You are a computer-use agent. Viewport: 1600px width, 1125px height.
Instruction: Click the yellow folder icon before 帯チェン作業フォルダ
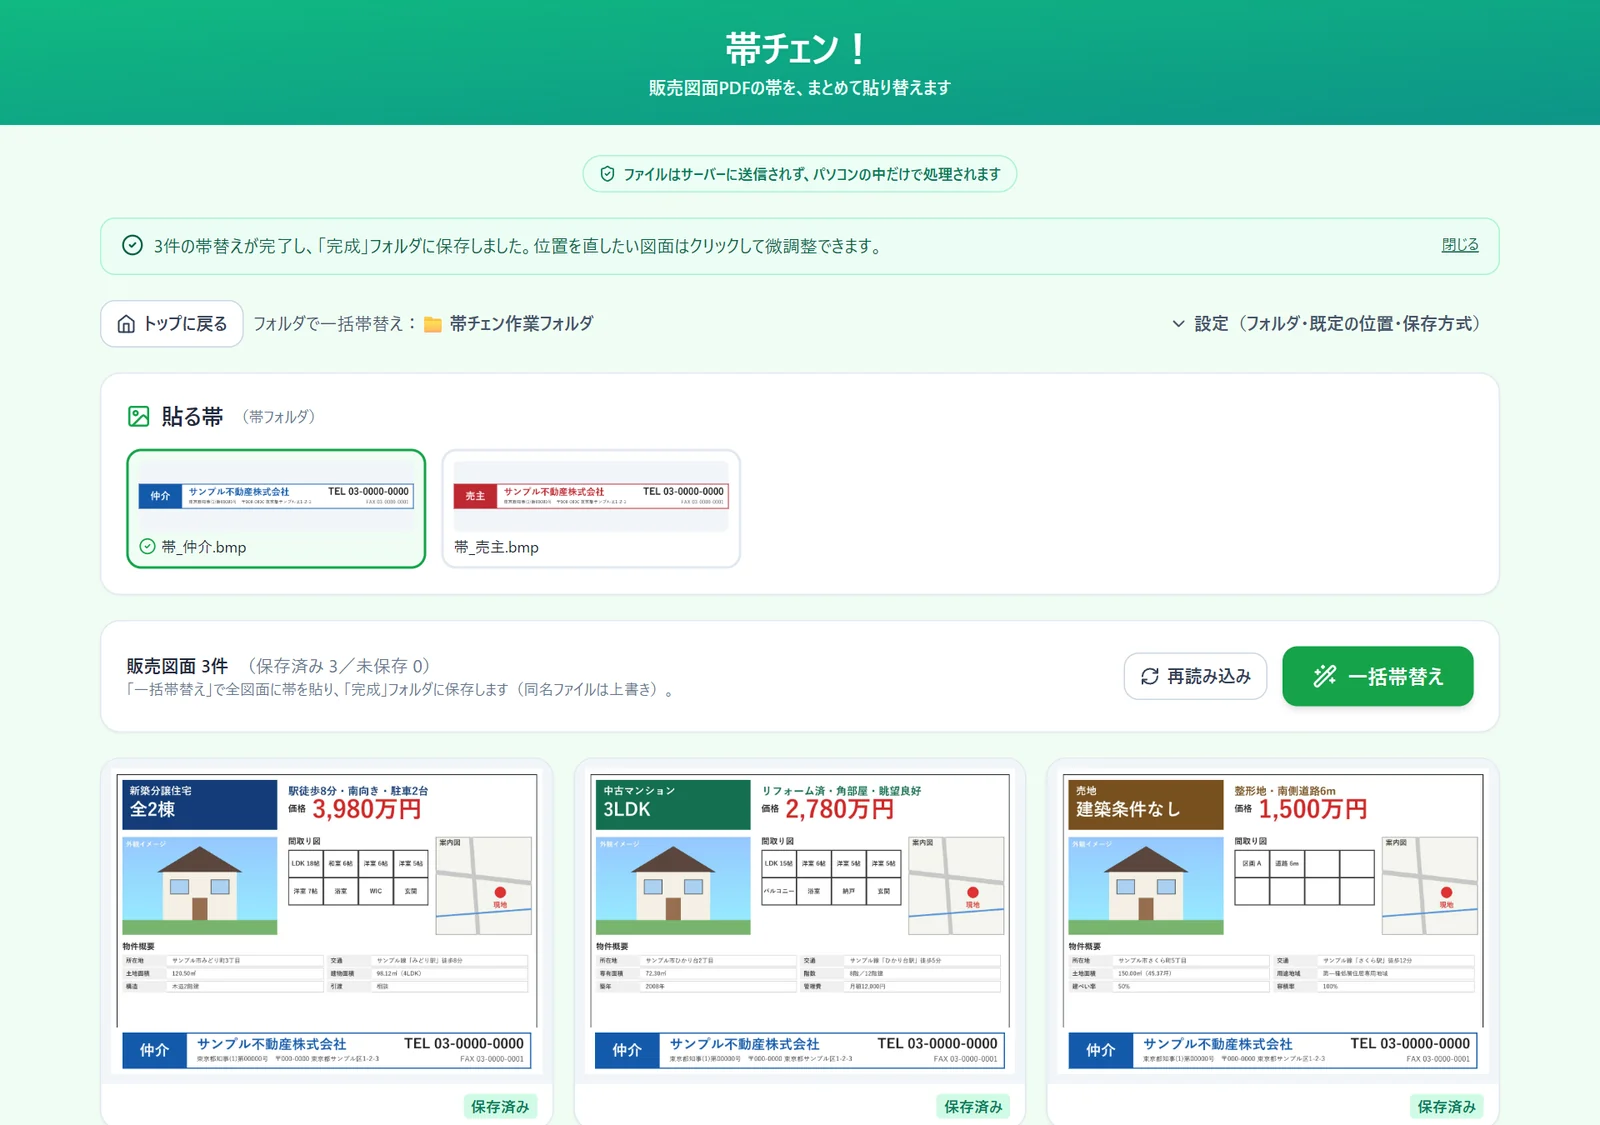point(433,324)
